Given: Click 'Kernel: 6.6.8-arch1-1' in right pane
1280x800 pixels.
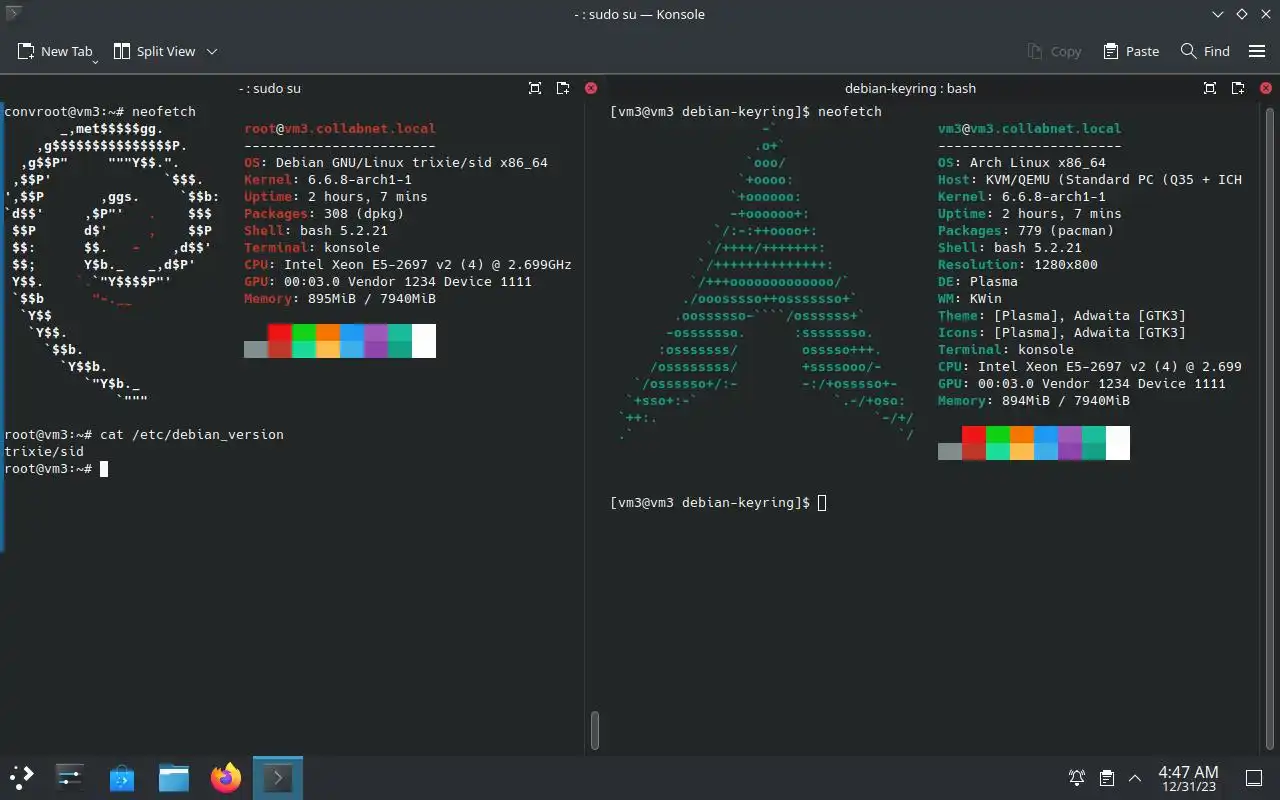Looking at the screenshot, I should pyautogui.click(x=1022, y=196).
